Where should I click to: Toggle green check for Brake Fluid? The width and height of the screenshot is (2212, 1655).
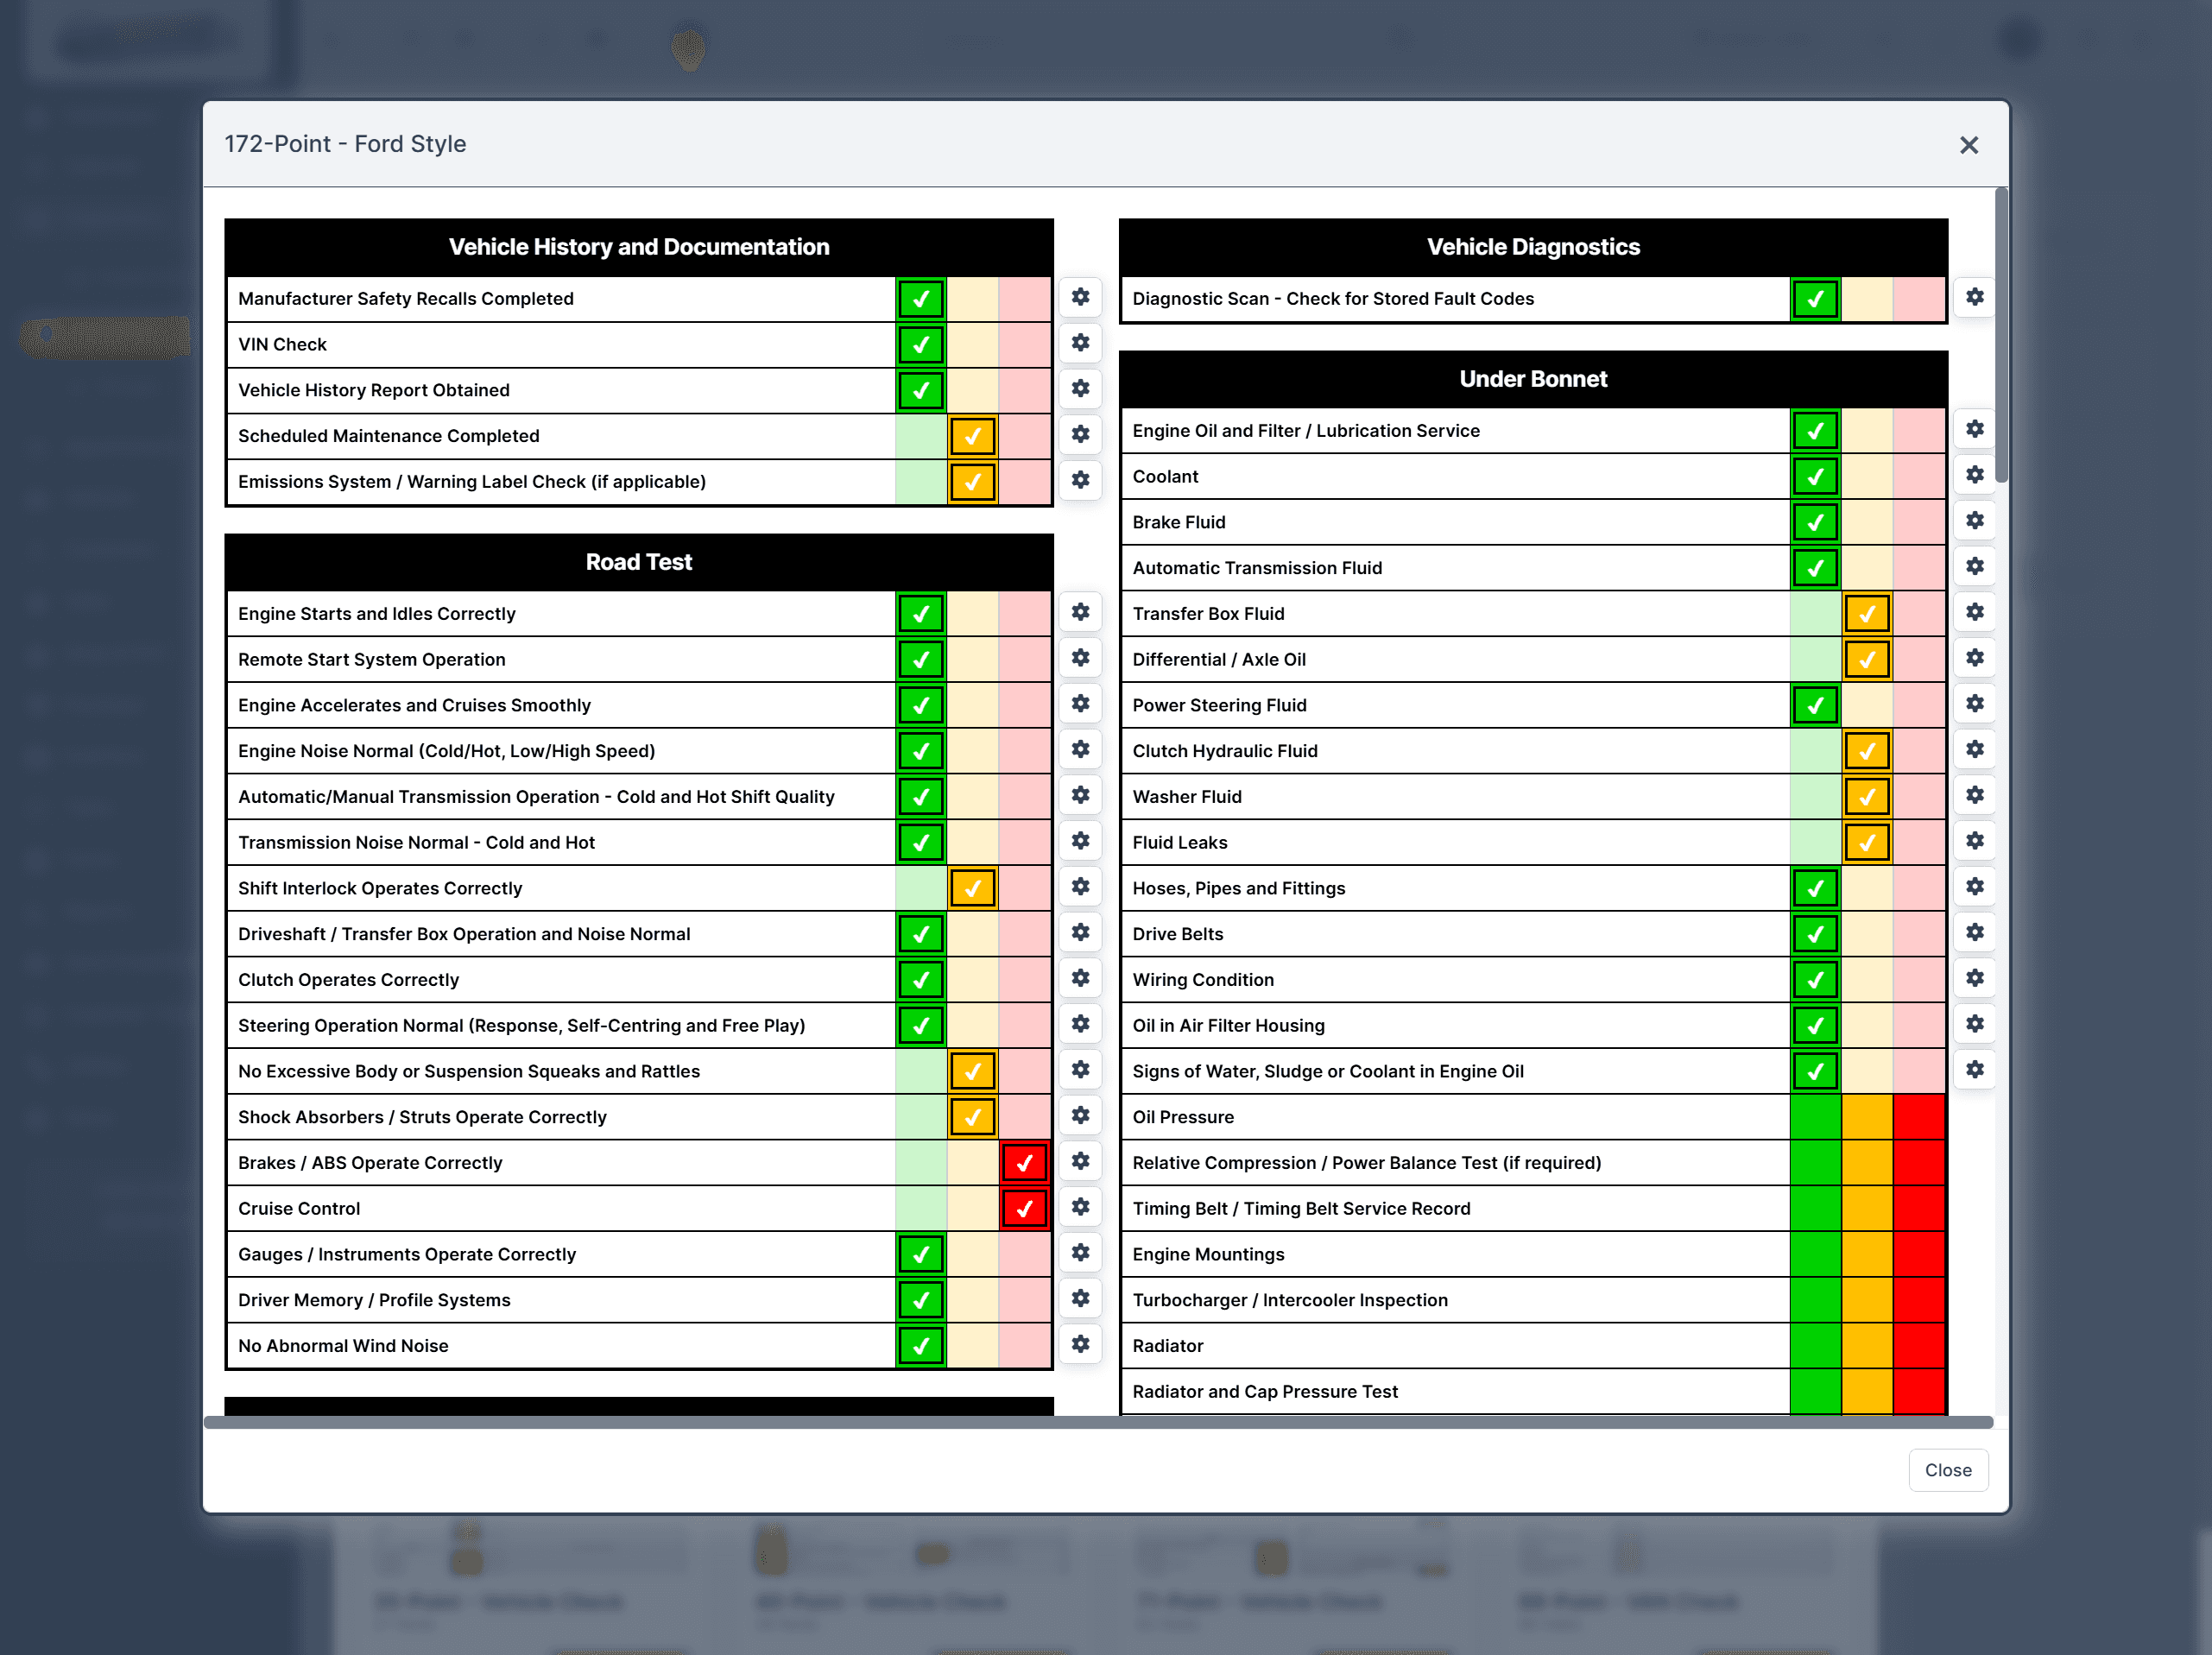click(x=1814, y=522)
